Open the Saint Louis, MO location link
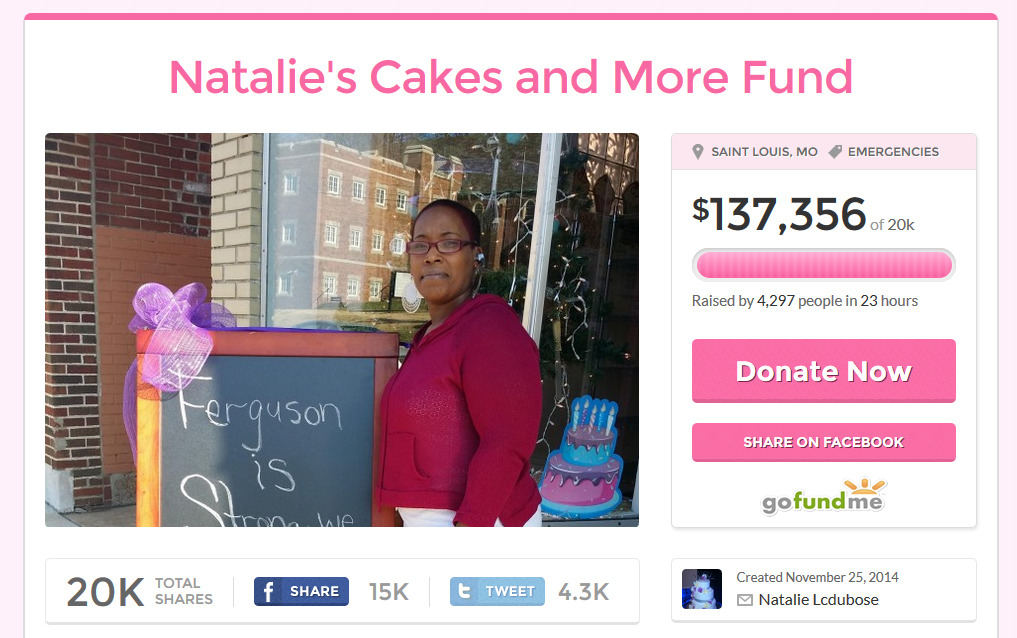Image resolution: width=1017 pixels, height=638 pixels. coord(764,152)
